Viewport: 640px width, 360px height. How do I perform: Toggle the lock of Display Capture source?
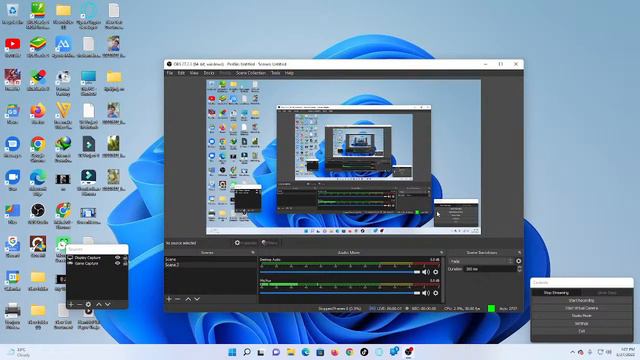tap(125, 258)
